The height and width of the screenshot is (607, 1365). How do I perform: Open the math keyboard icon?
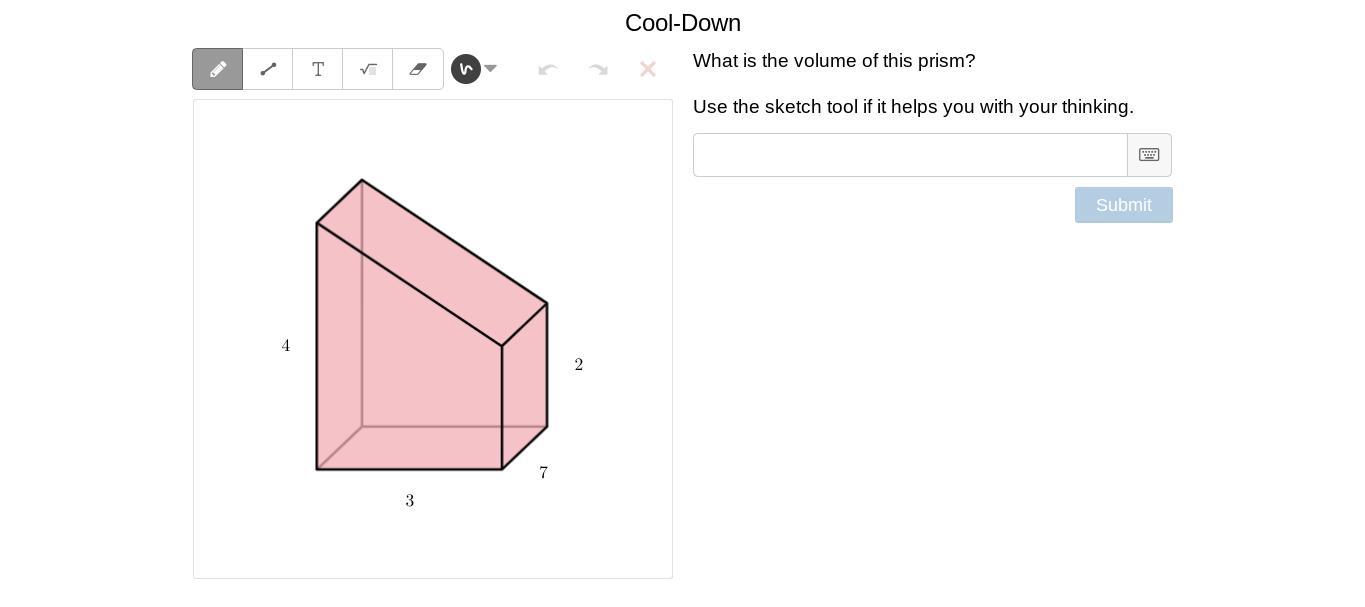coord(1149,155)
